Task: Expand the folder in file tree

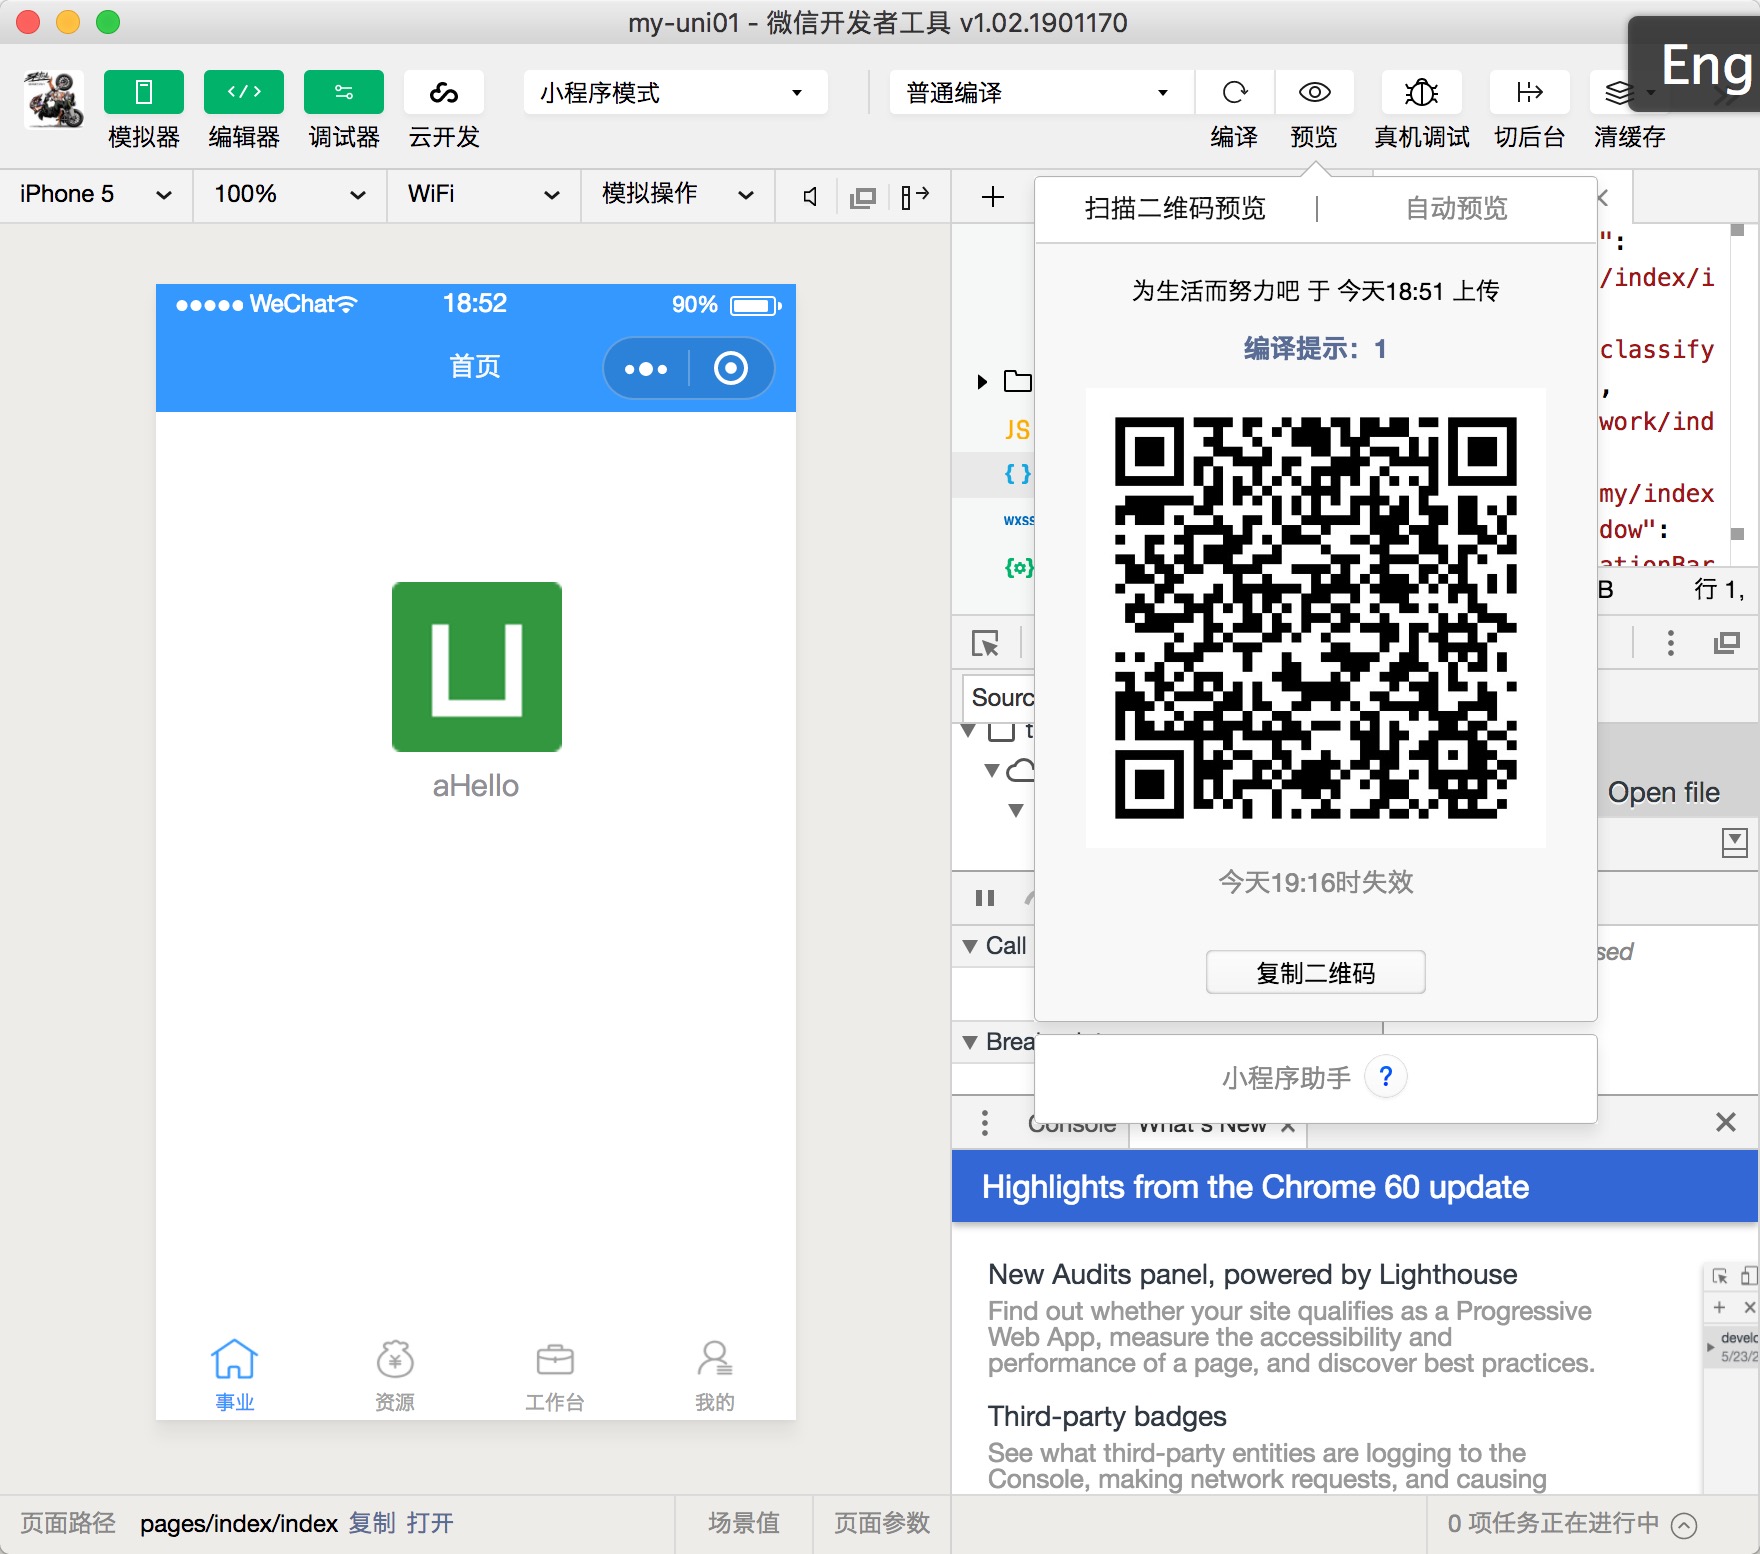Action: point(982,381)
